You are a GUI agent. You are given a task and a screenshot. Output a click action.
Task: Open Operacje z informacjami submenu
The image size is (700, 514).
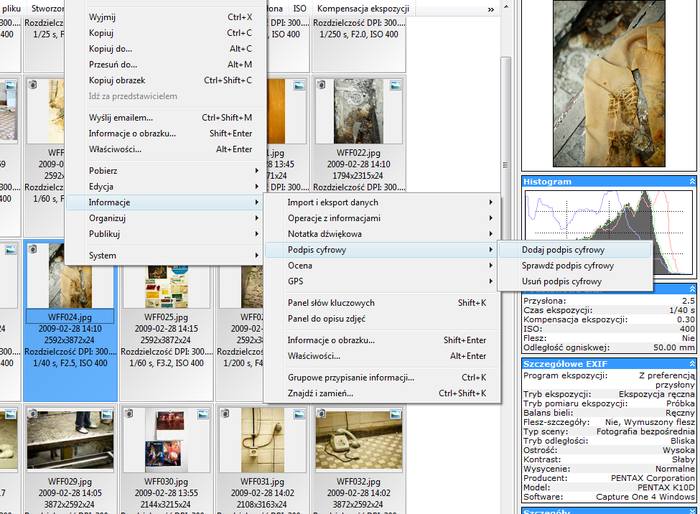(383, 218)
